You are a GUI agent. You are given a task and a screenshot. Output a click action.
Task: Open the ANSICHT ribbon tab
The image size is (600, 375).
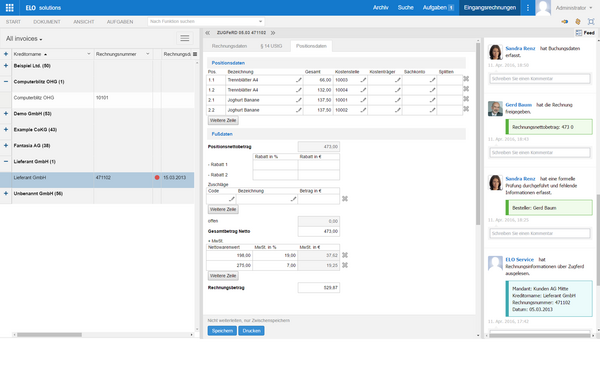pos(84,22)
